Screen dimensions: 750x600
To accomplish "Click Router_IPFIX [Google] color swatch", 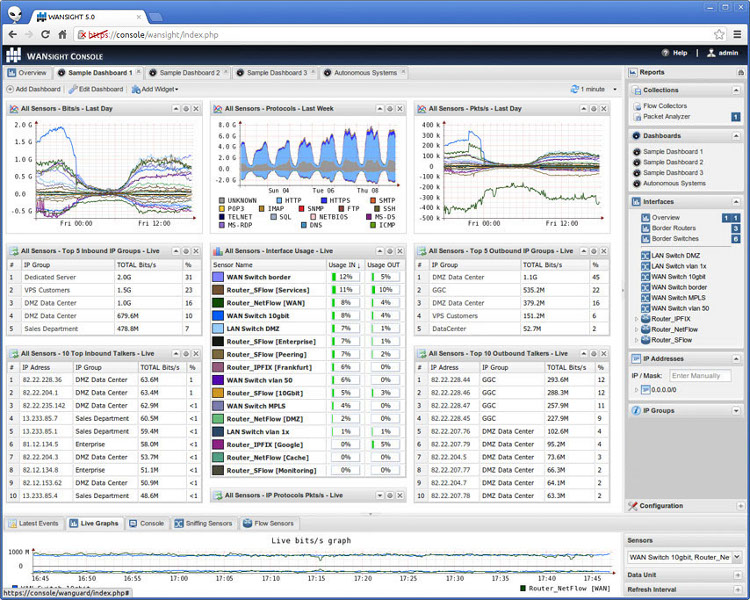I will [x=218, y=445].
